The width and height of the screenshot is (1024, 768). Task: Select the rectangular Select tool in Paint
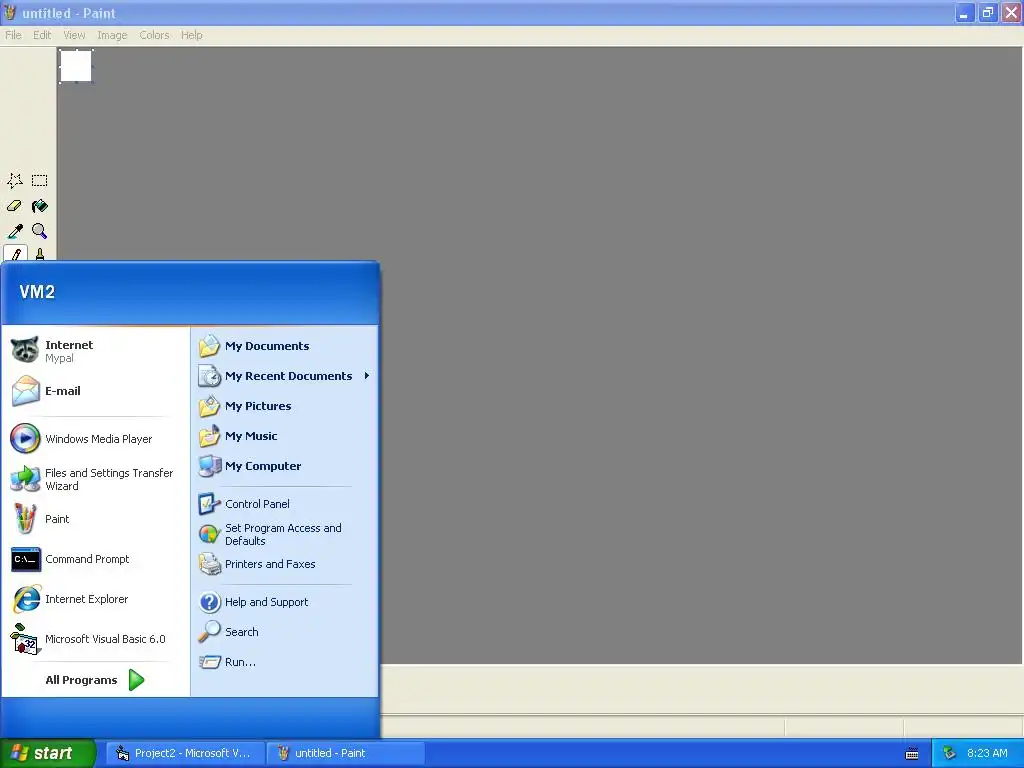click(x=39, y=181)
